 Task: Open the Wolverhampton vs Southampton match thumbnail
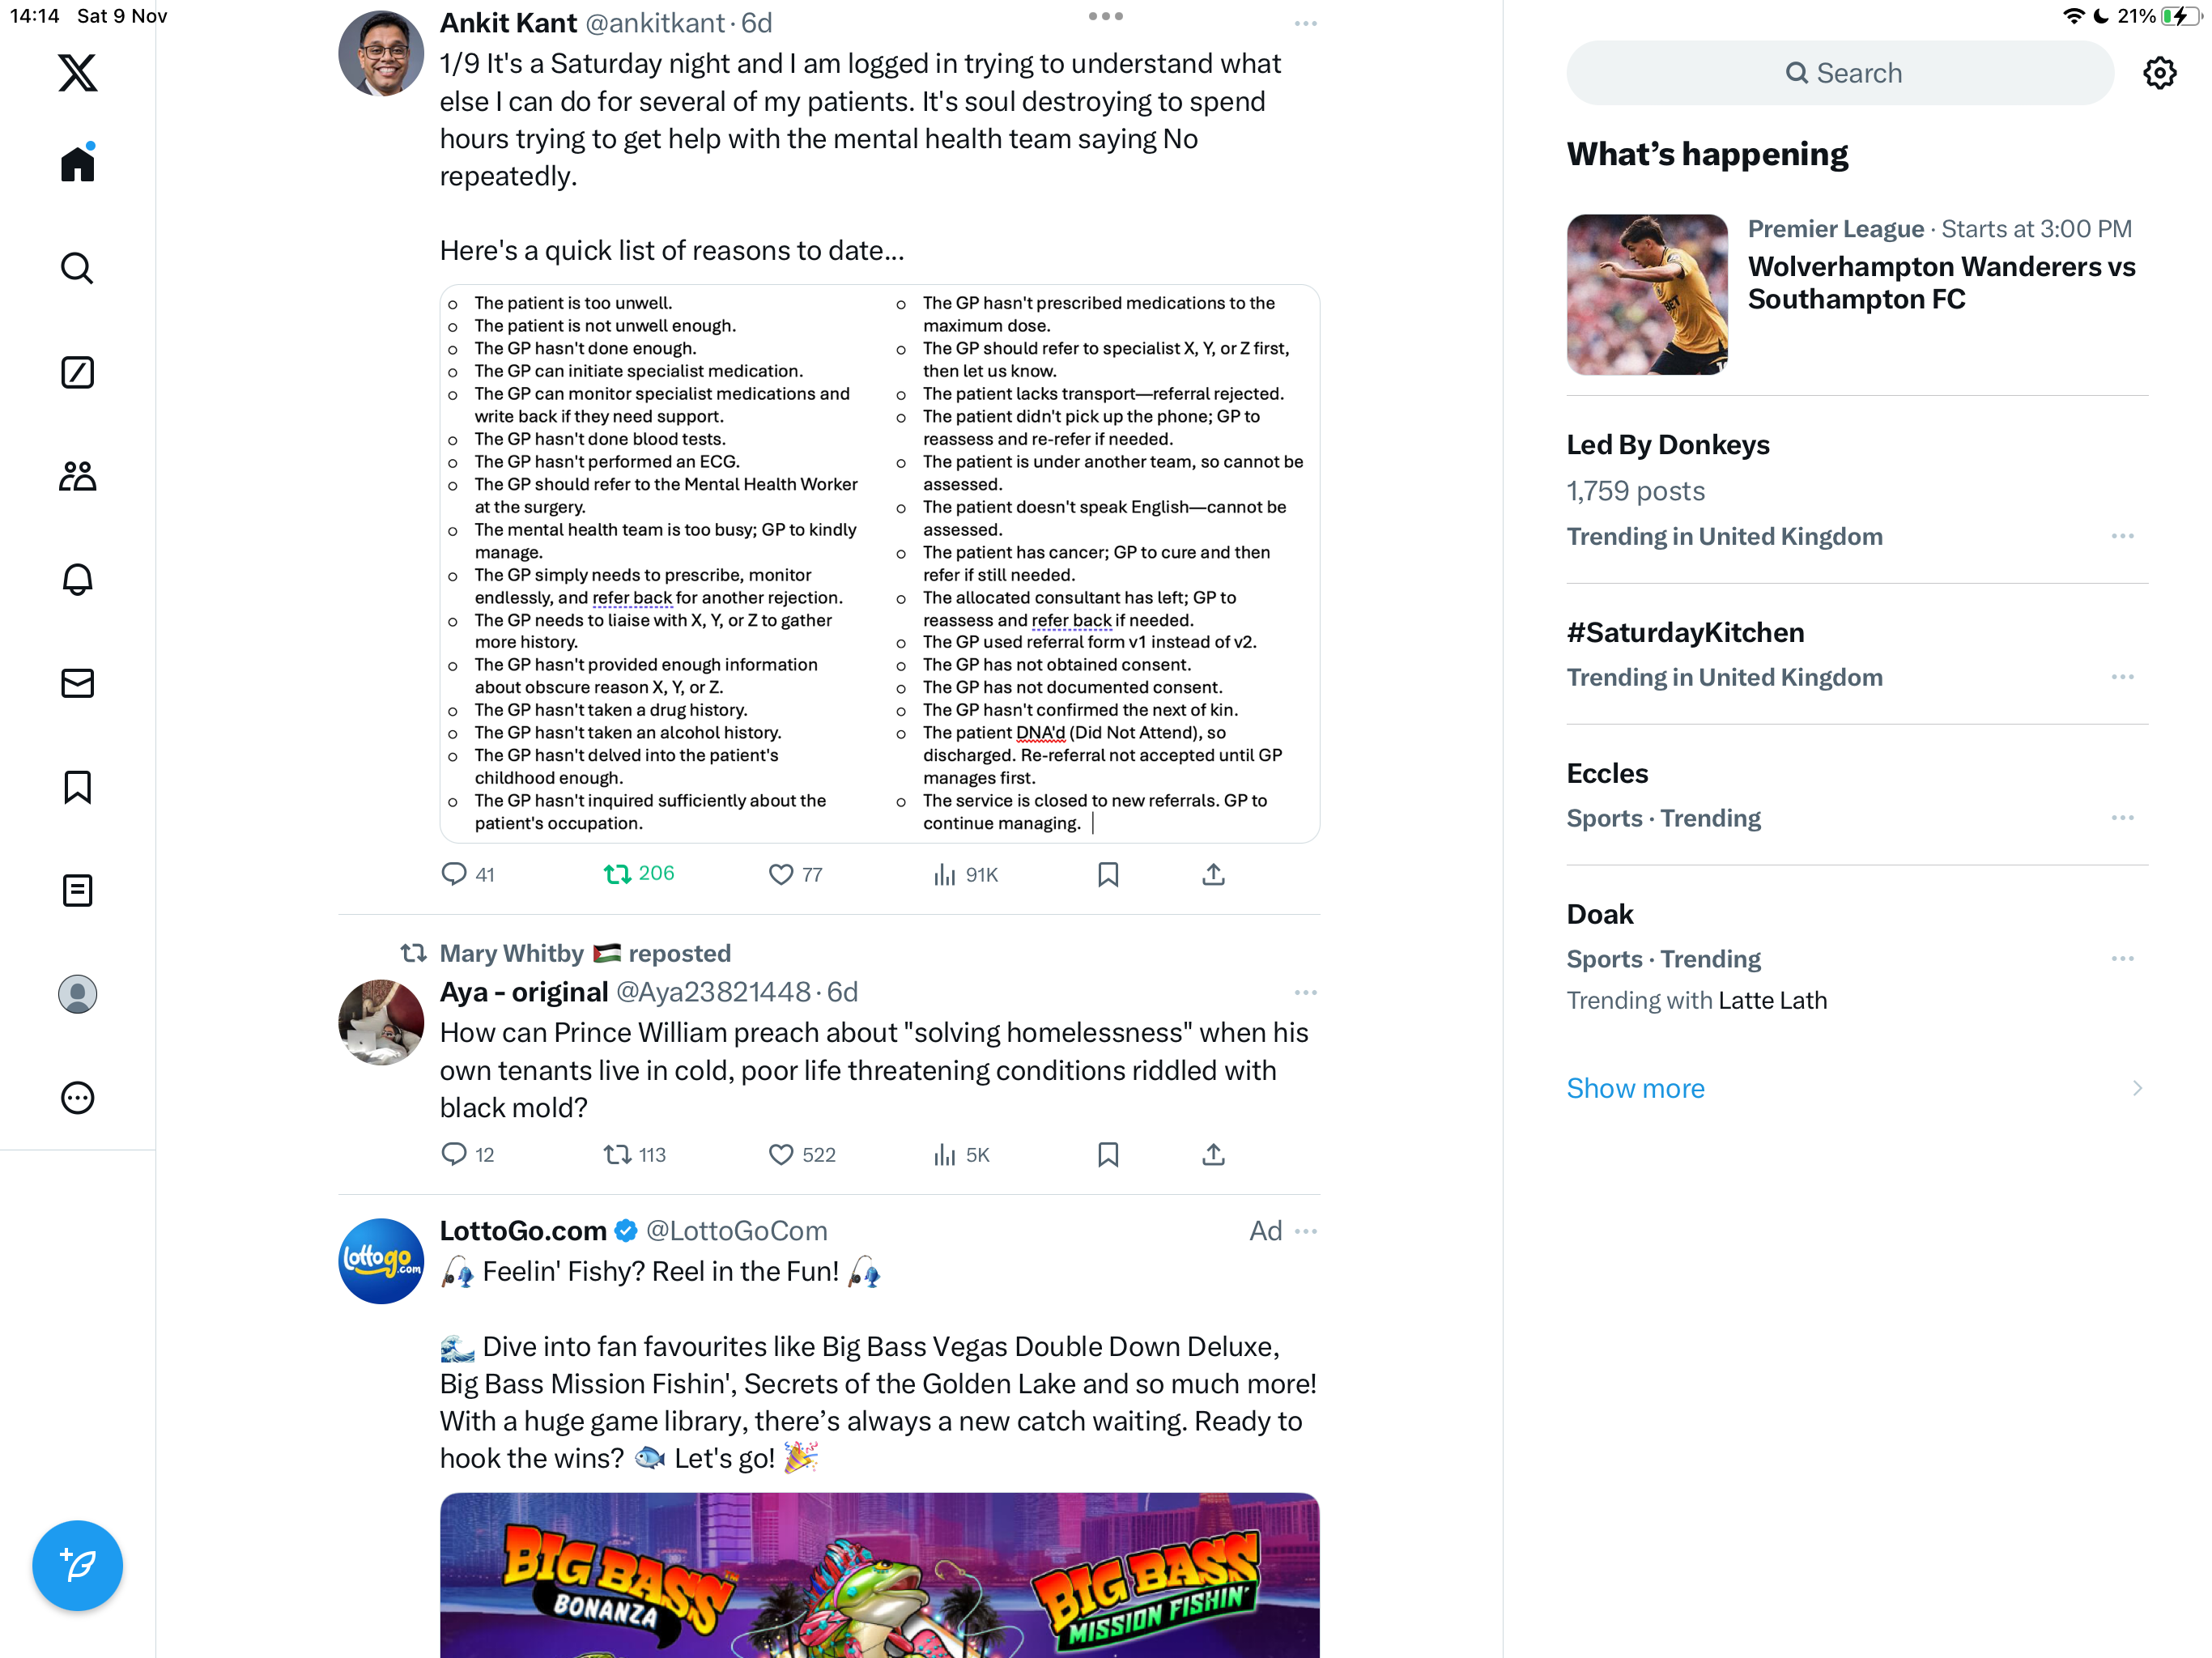tap(1647, 295)
